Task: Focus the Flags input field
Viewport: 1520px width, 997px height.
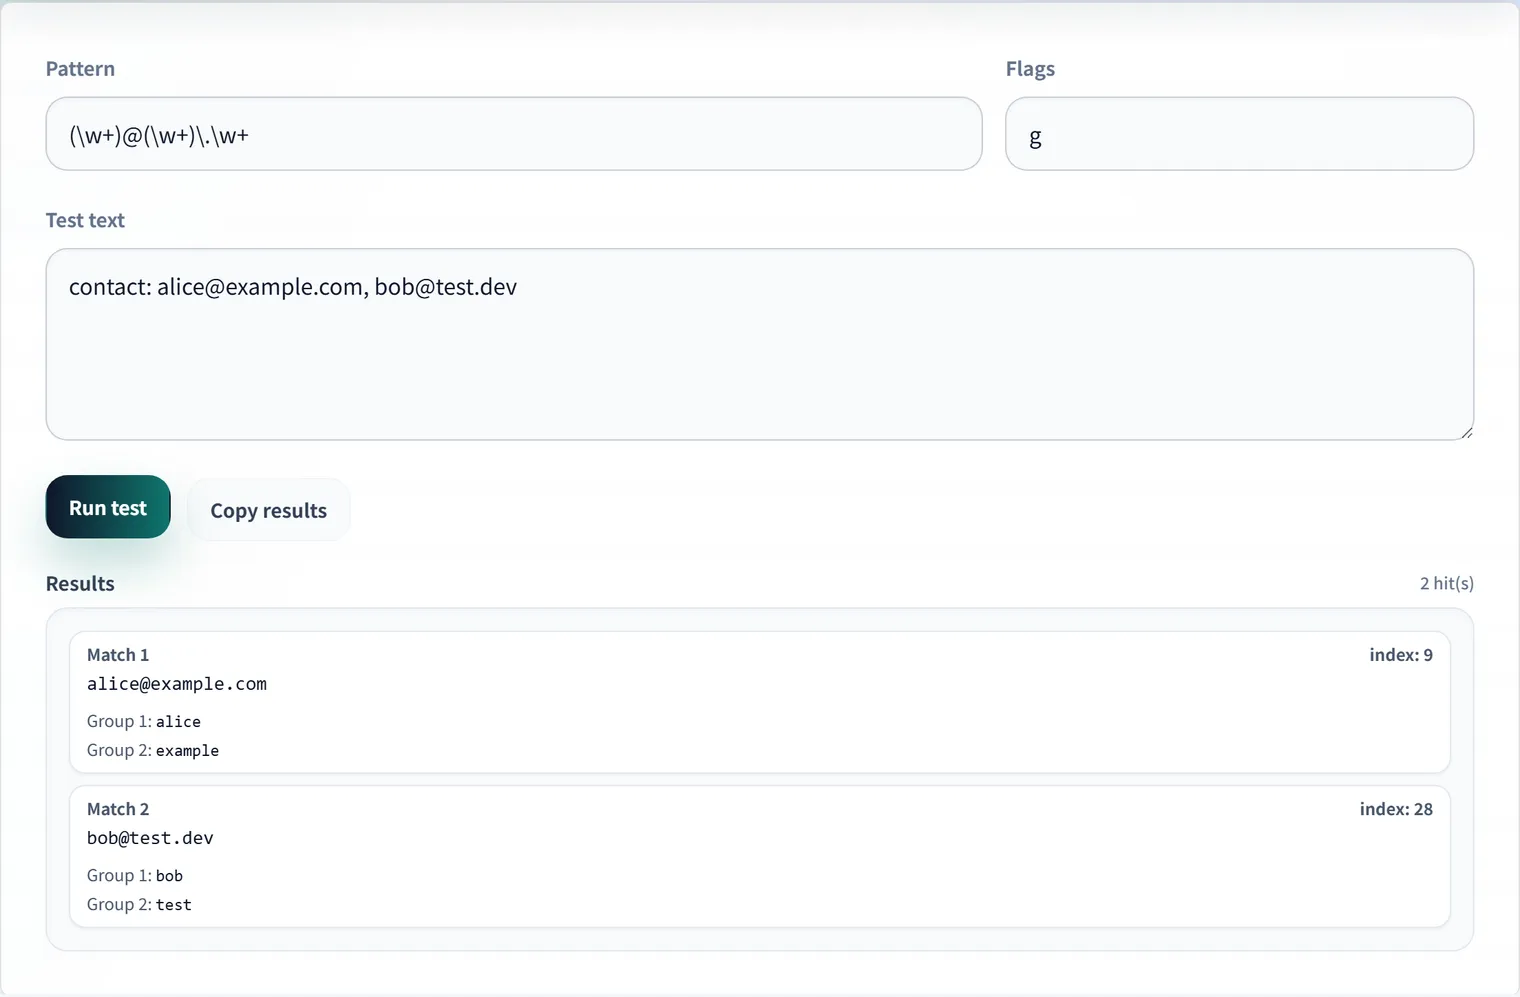Action: point(1239,134)
